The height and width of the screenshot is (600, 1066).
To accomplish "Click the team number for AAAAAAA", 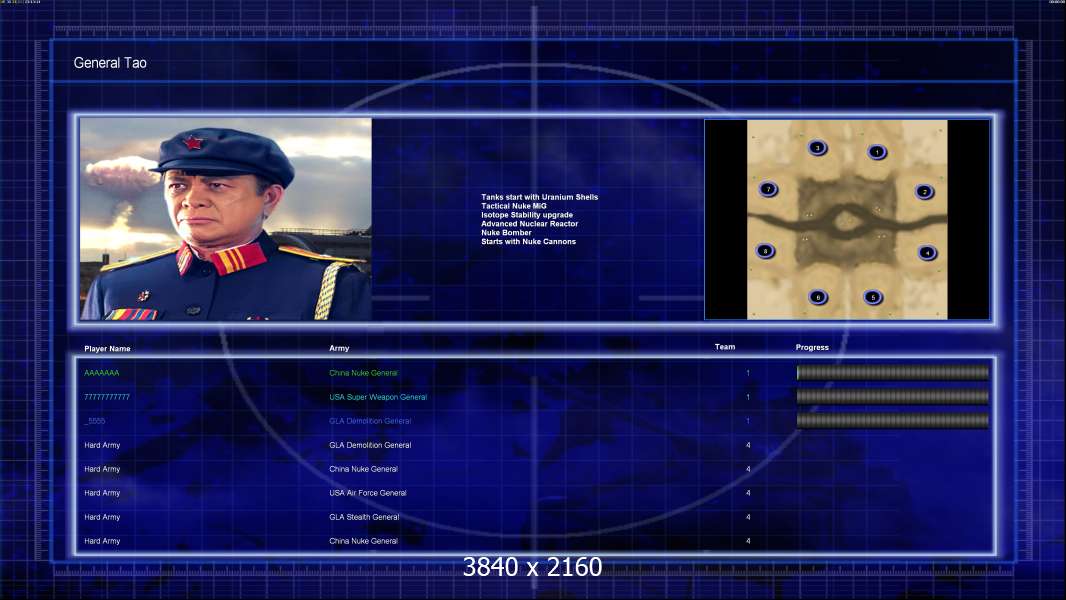I will pos(748,373).
